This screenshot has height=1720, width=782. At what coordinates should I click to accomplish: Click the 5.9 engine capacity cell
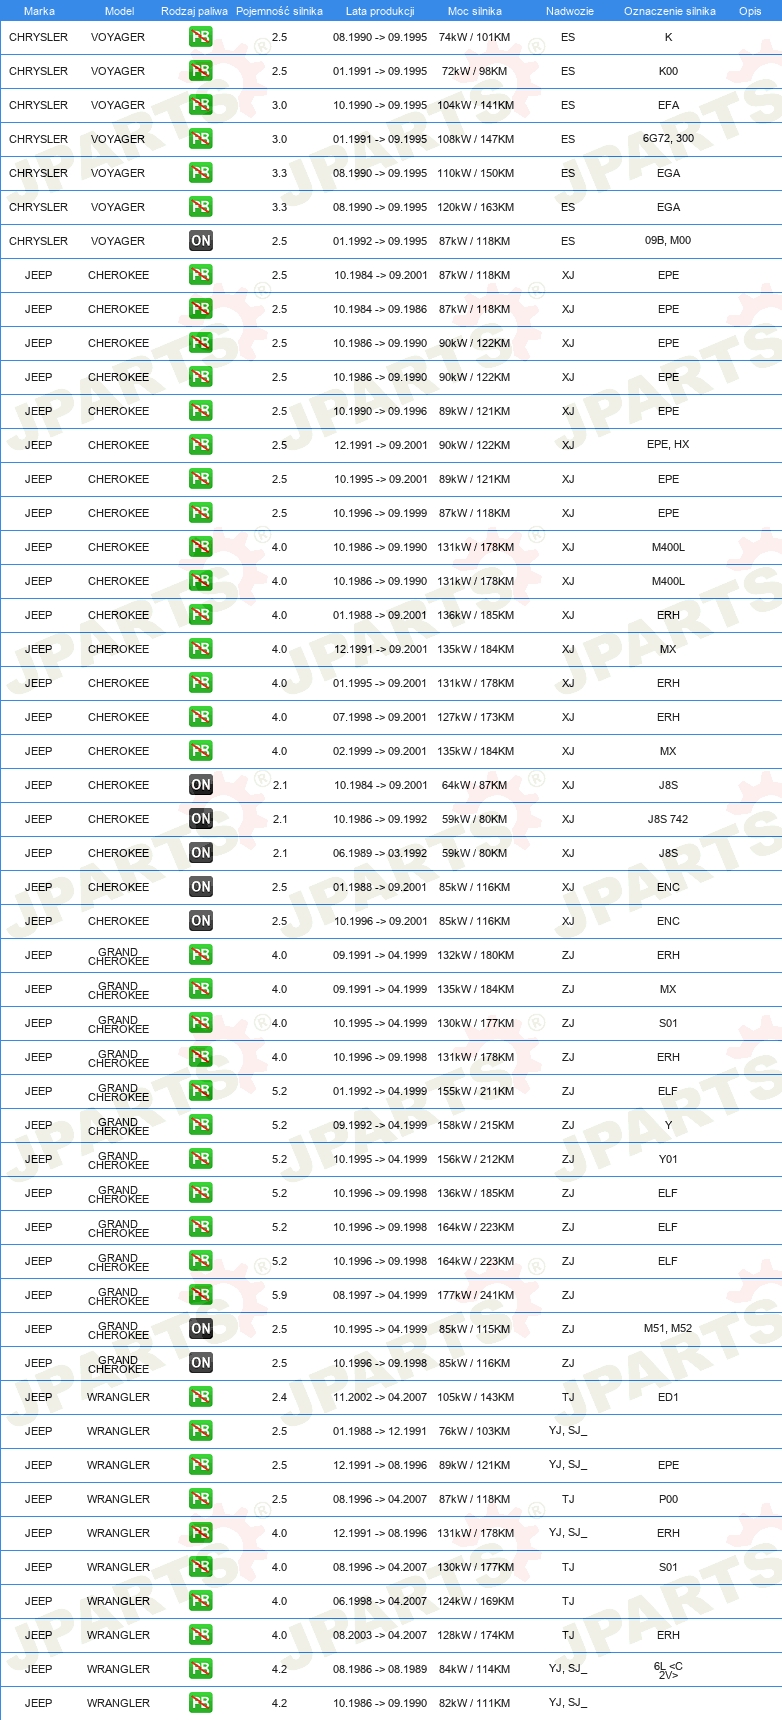pos(279,1295)
